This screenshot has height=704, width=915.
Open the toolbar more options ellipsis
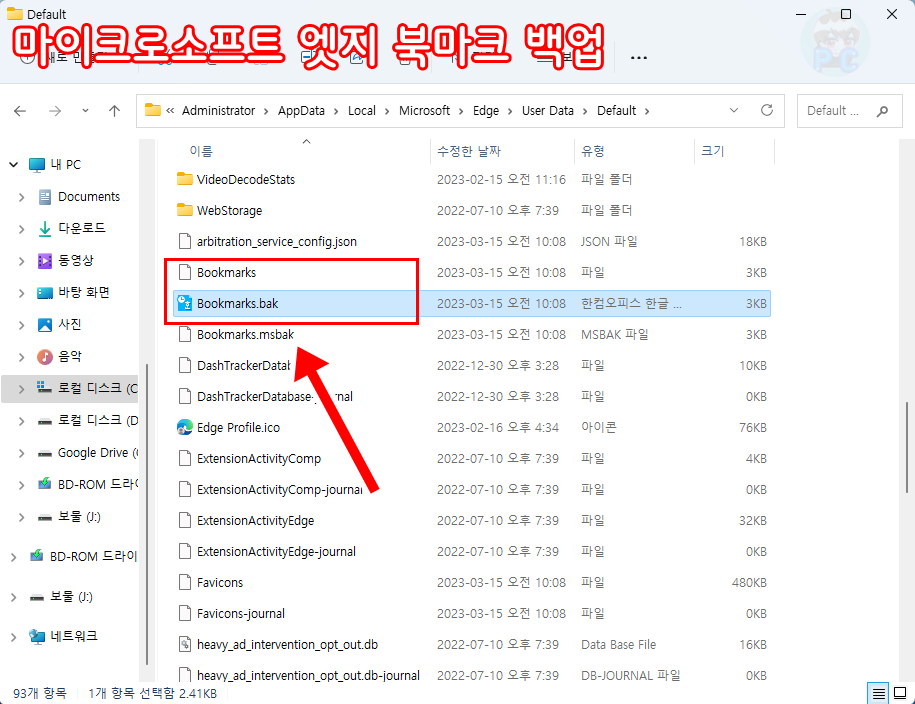click(x=639, y=58)
